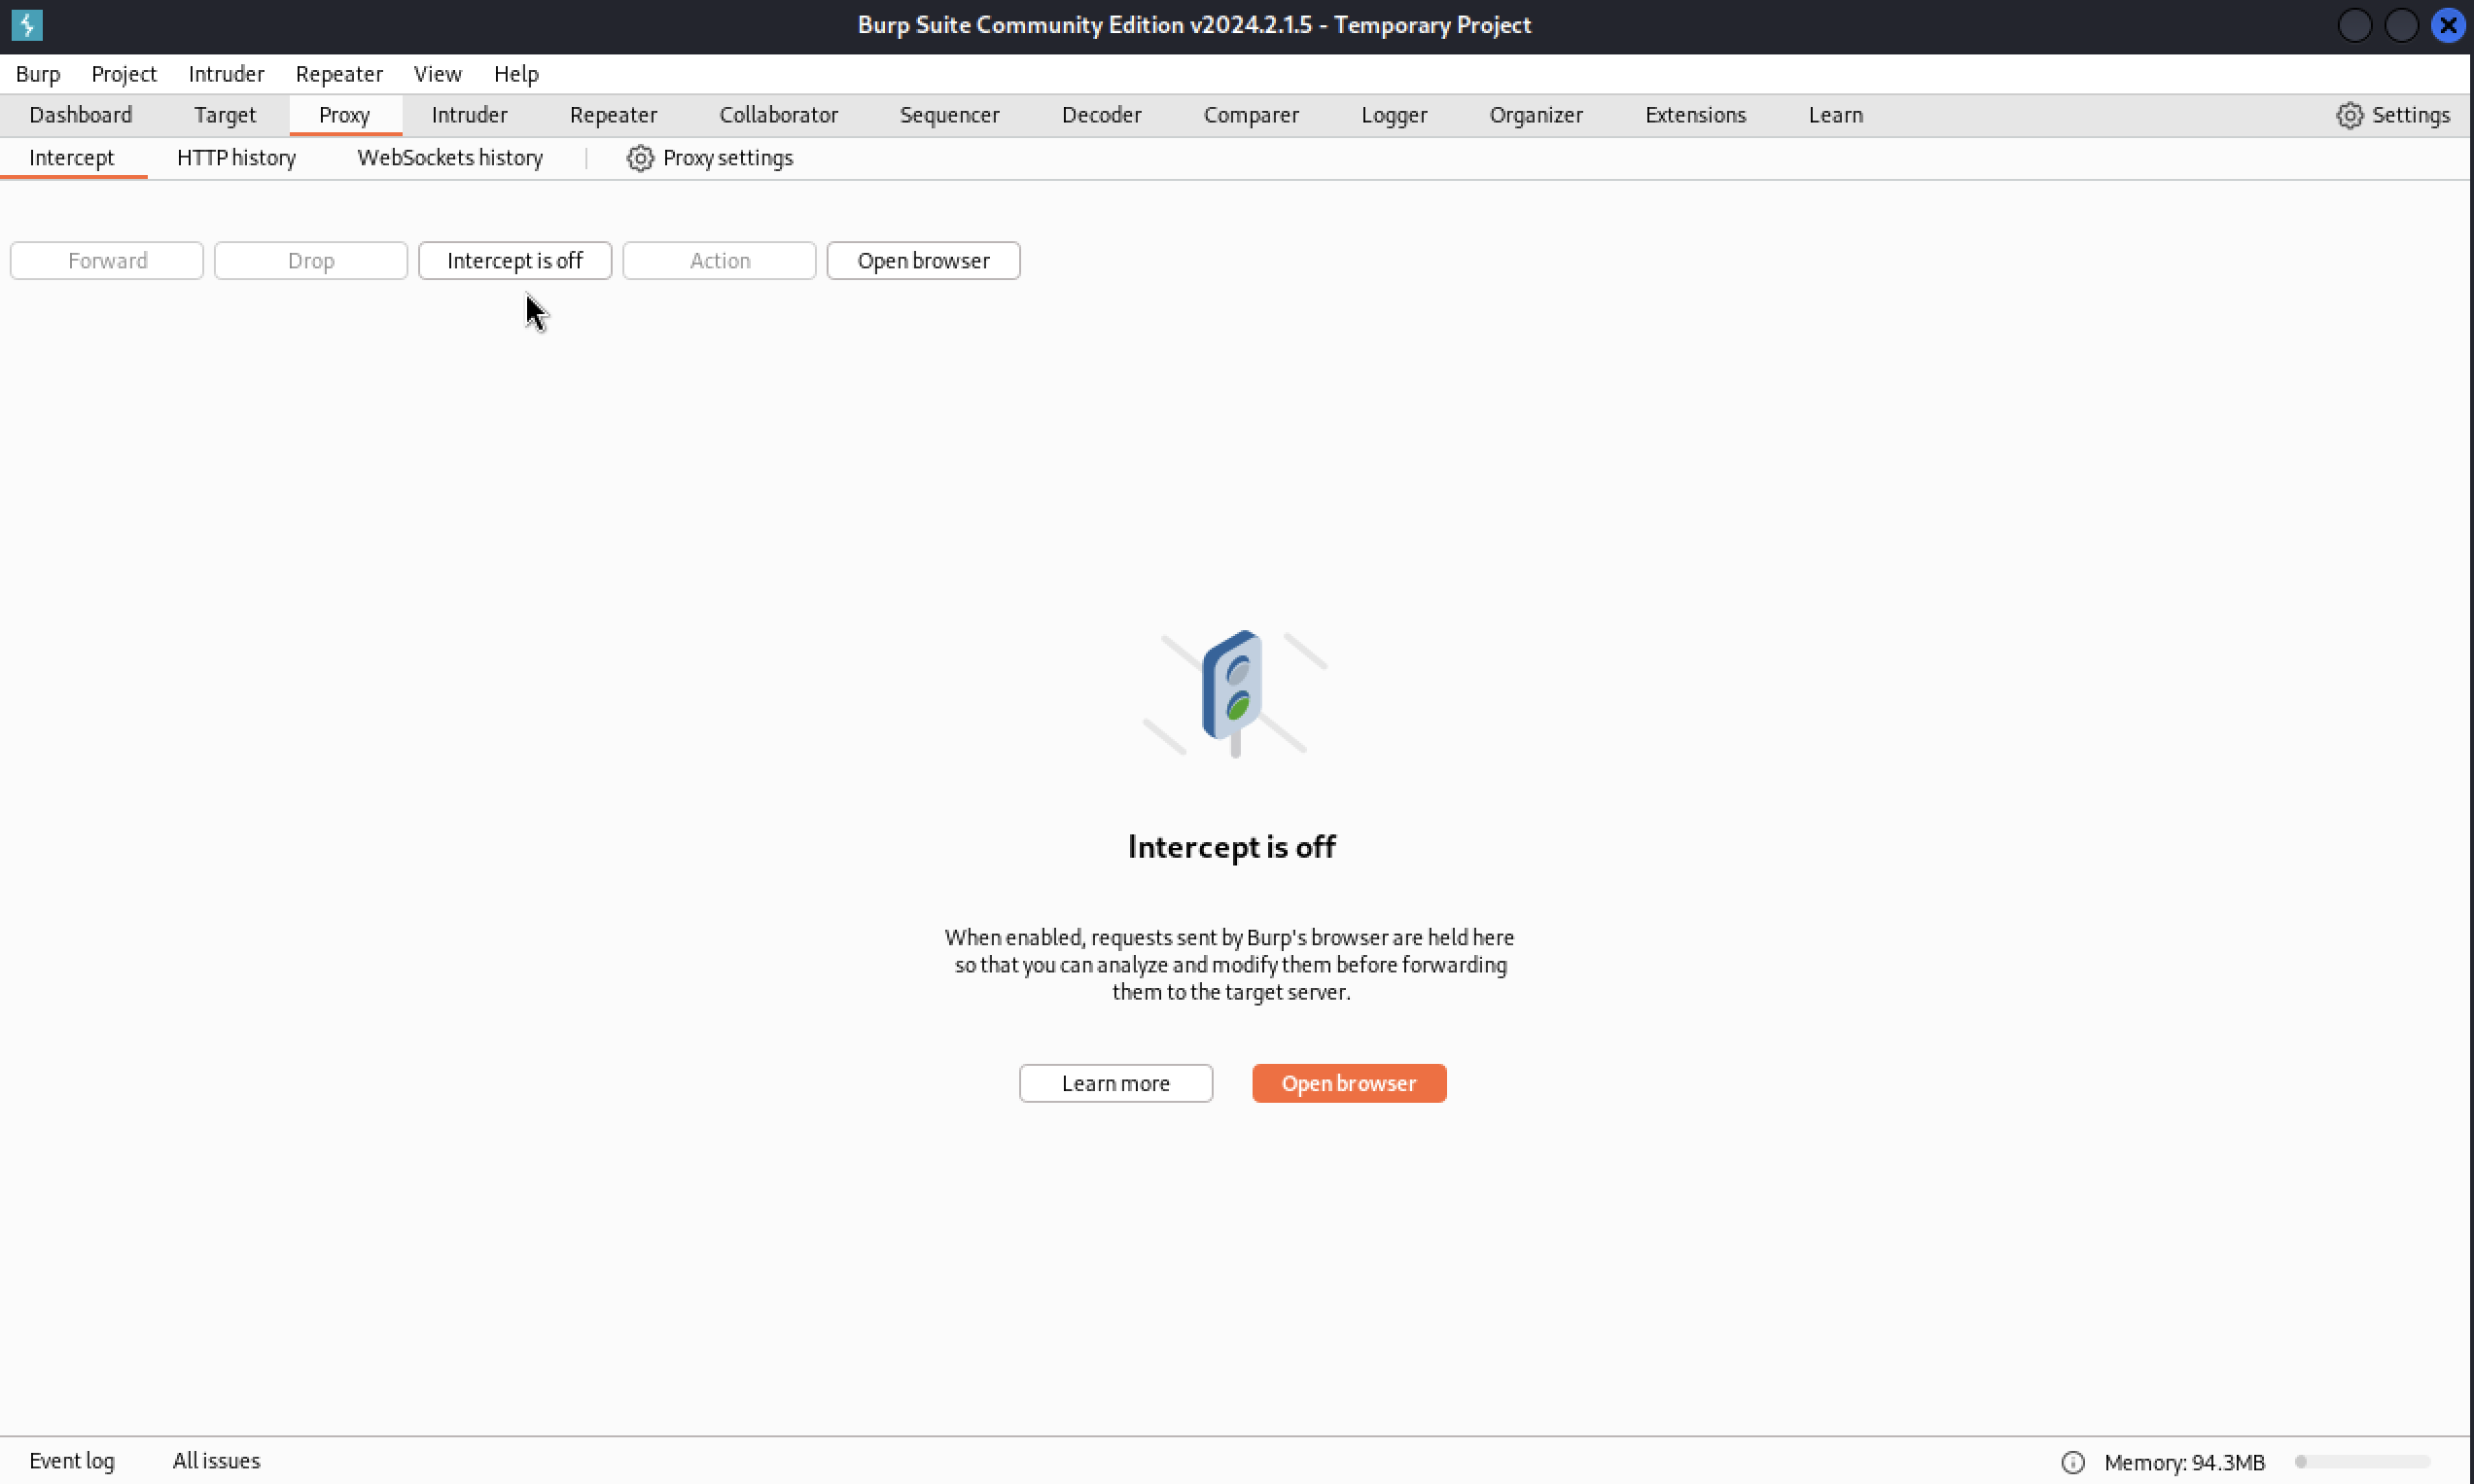
Task: Open the Event log
Action: [x=72, y=1461]
